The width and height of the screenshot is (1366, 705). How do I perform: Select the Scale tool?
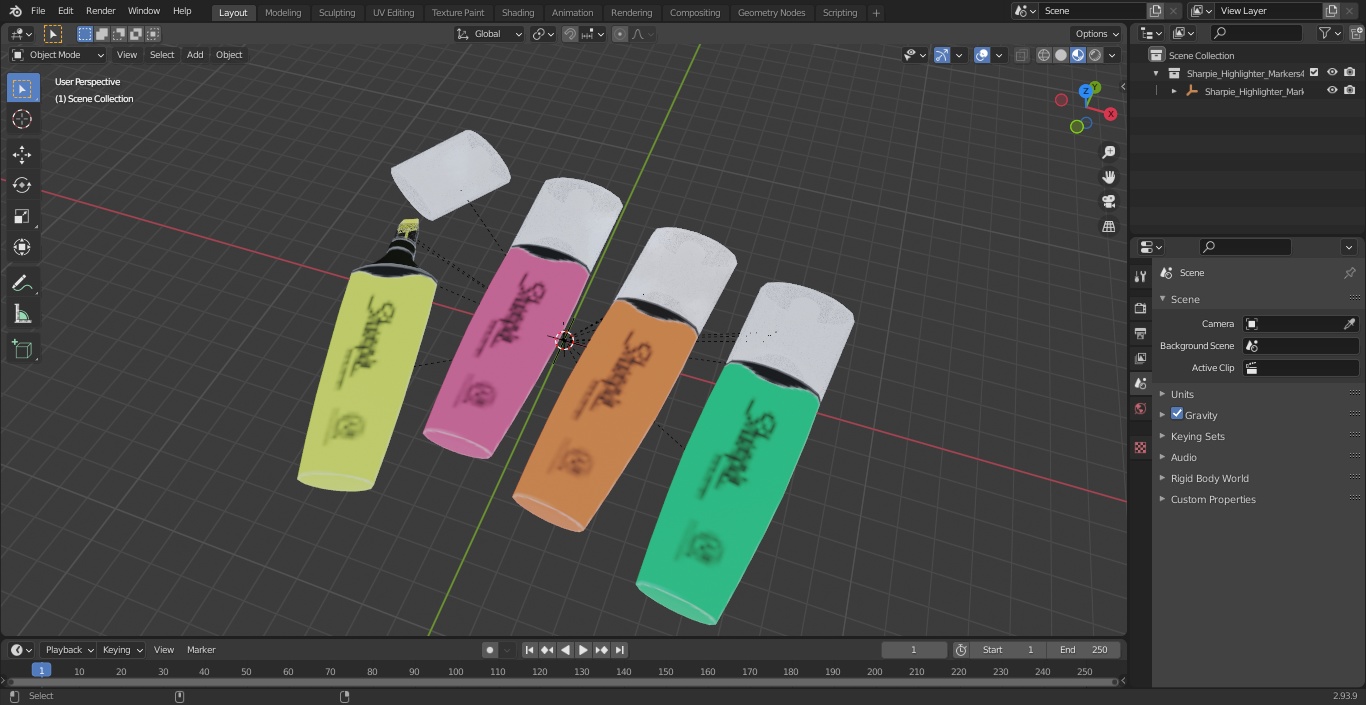[22, 216]
